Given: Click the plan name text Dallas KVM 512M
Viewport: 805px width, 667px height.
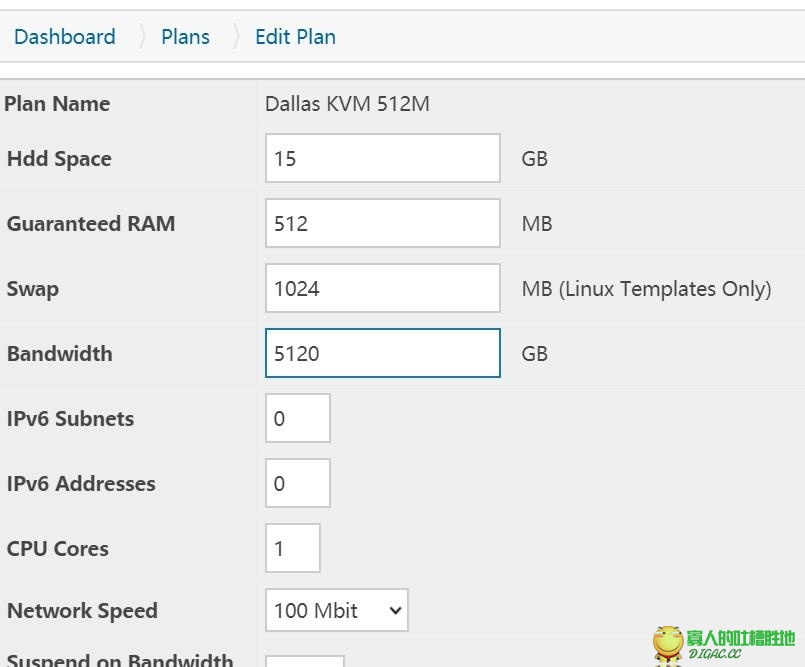Looking at the screenshot, I should click(x=347, y=104).
